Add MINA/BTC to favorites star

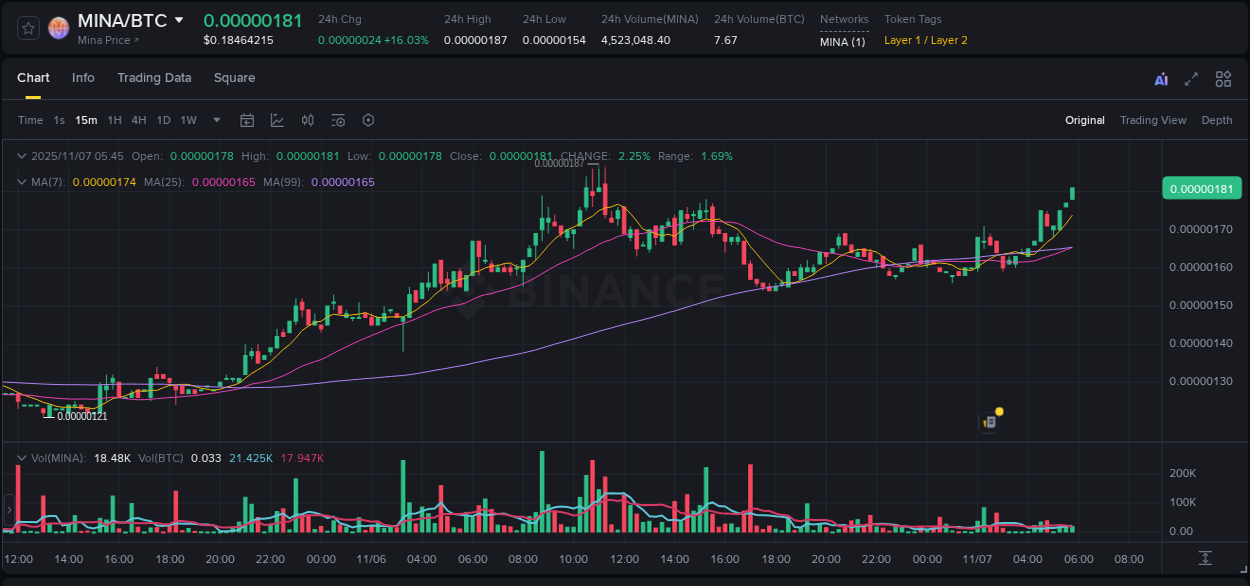(27, 27)
